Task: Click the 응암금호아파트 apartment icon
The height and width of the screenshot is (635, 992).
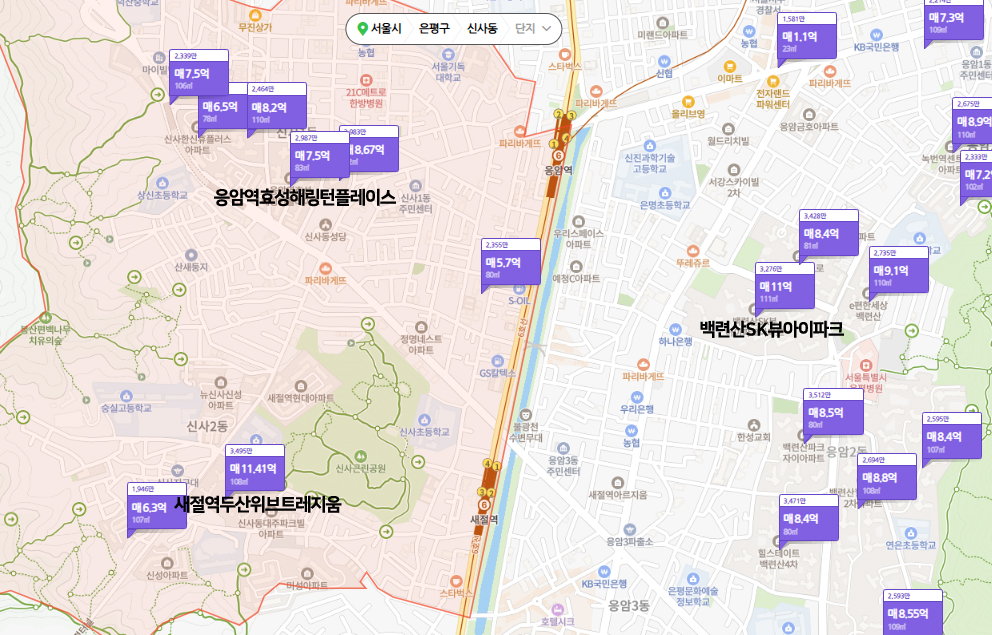Action: [809, 114]
